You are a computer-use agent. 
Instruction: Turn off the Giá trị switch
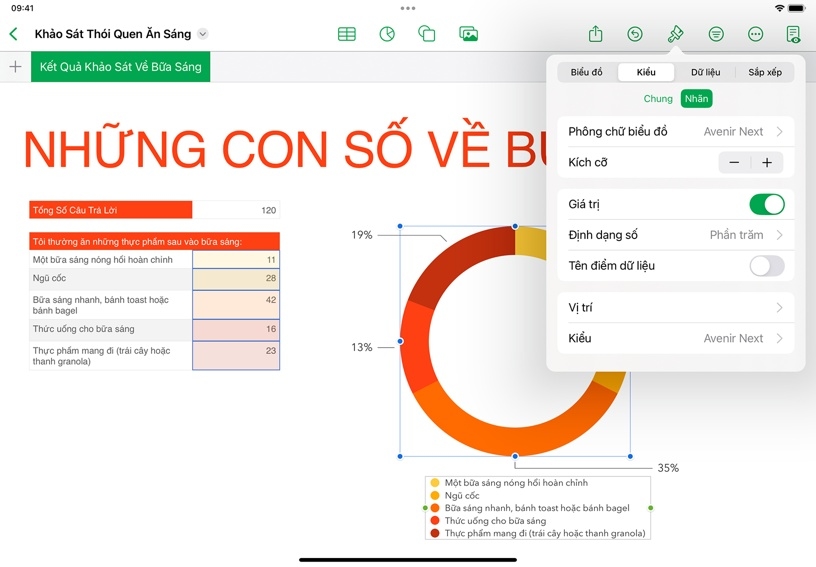766,204
